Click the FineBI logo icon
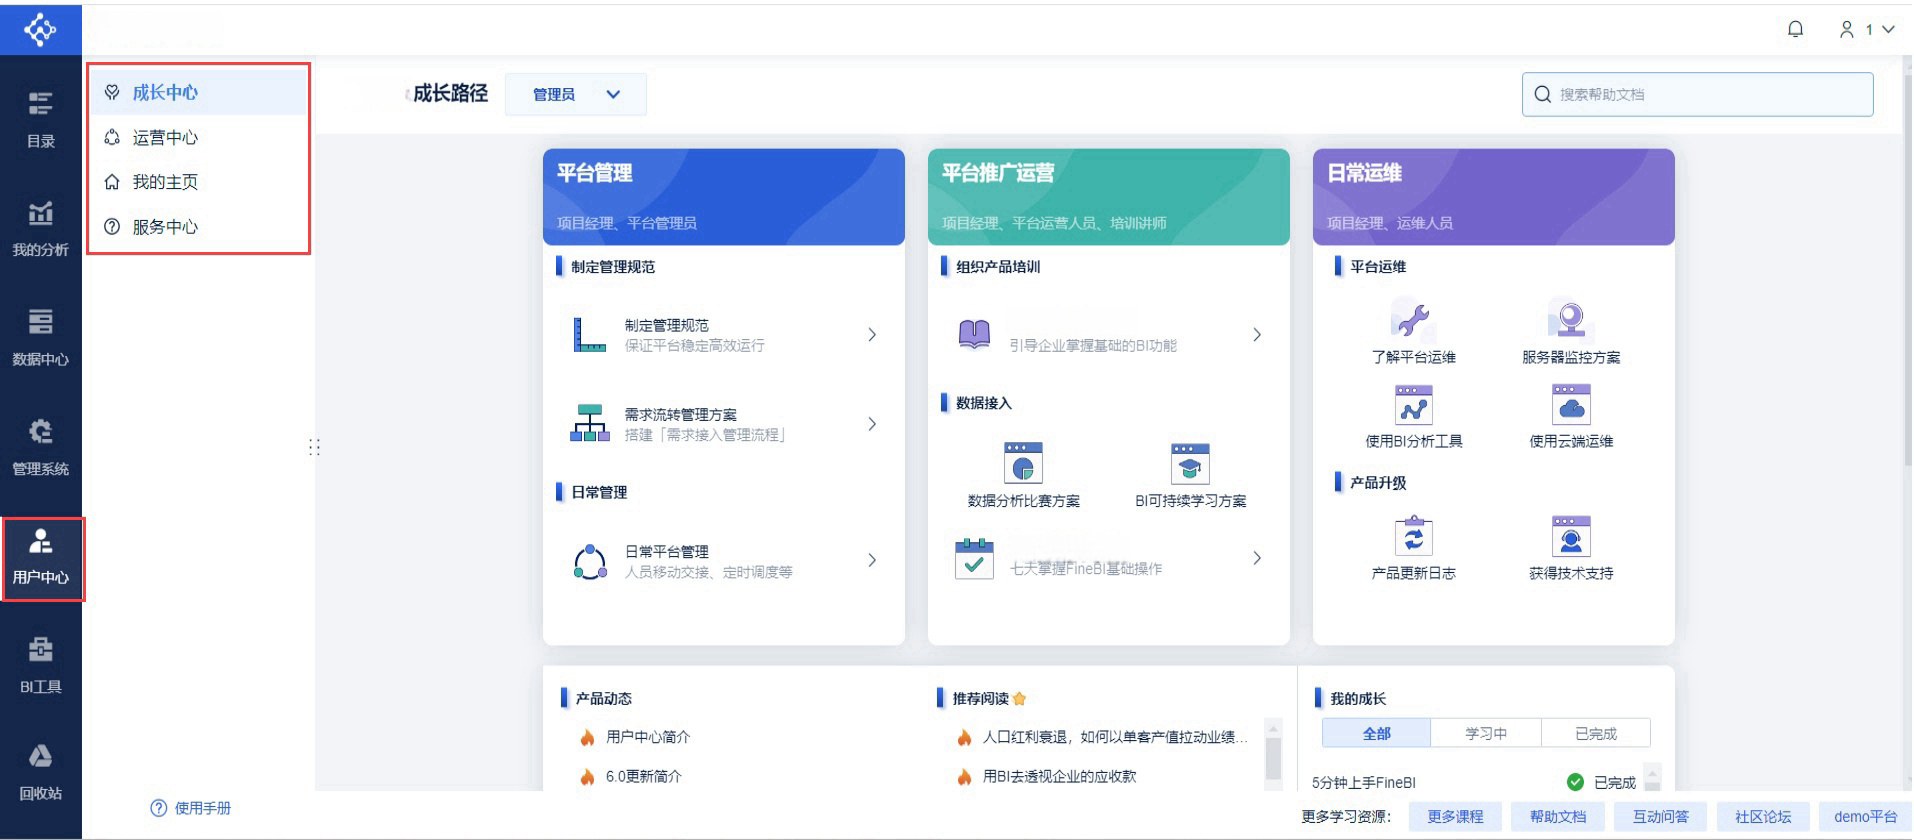Image resolution: width=1914 pixels, height=840 pixels. (x=40, y=30)
